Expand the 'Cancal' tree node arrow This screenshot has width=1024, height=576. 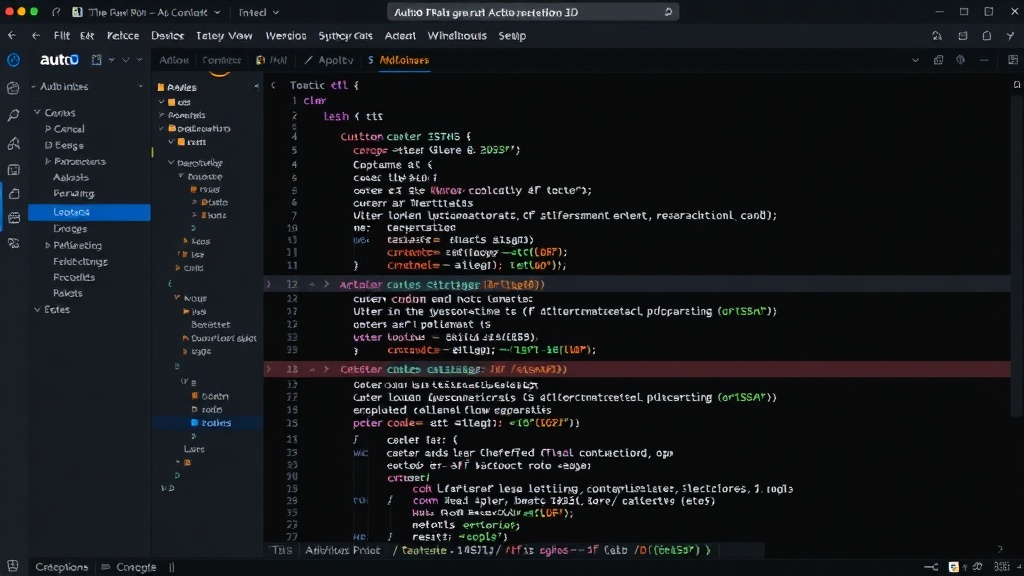point(48,129)
